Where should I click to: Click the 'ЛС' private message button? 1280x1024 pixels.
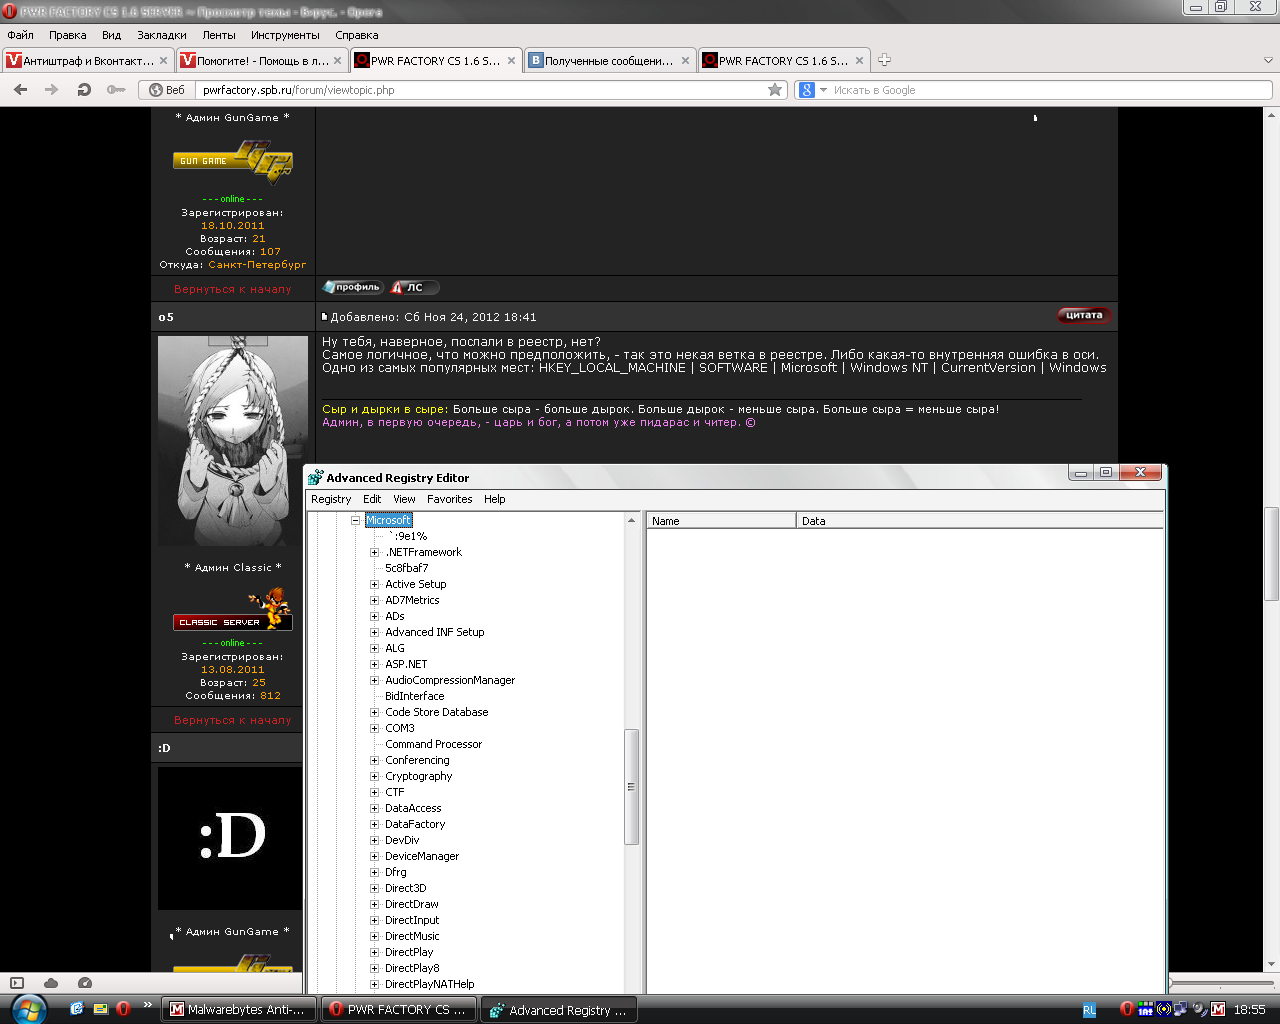[412, 288]
